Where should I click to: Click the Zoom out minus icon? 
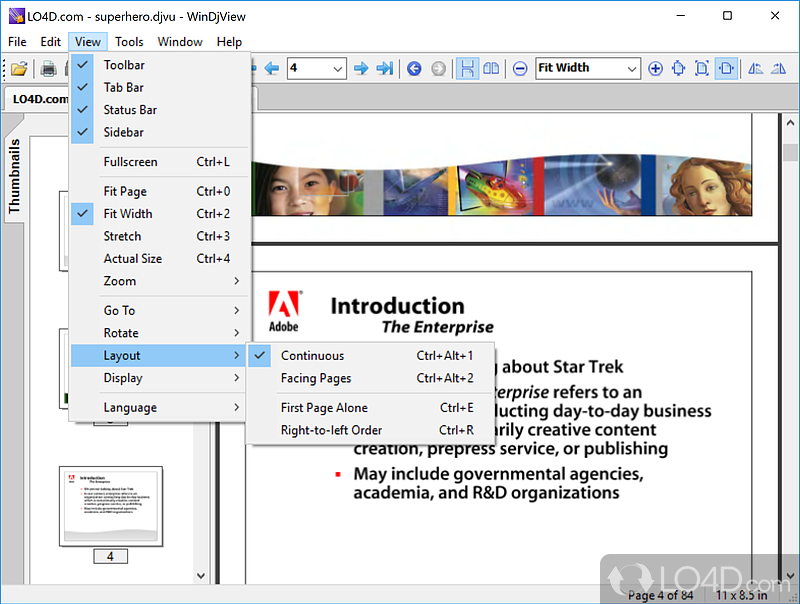(520, 68)
